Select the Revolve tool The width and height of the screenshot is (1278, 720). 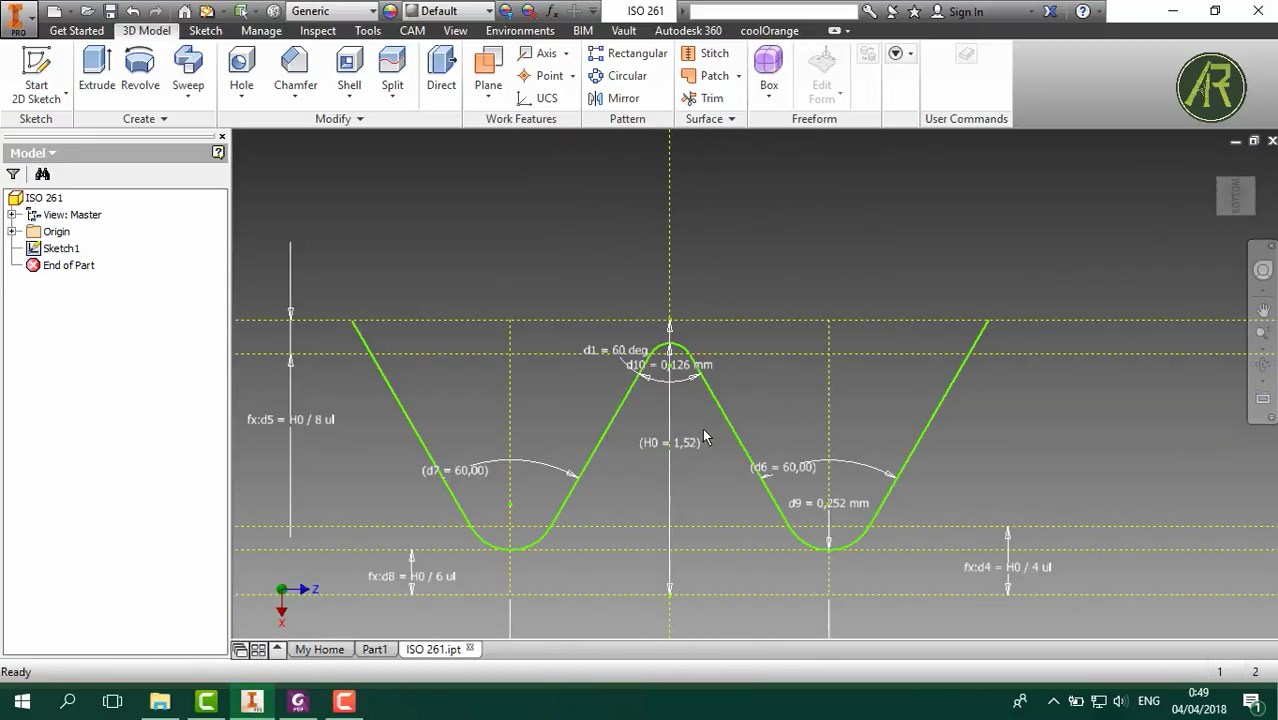pyautogui.click(x=140, y=70)
